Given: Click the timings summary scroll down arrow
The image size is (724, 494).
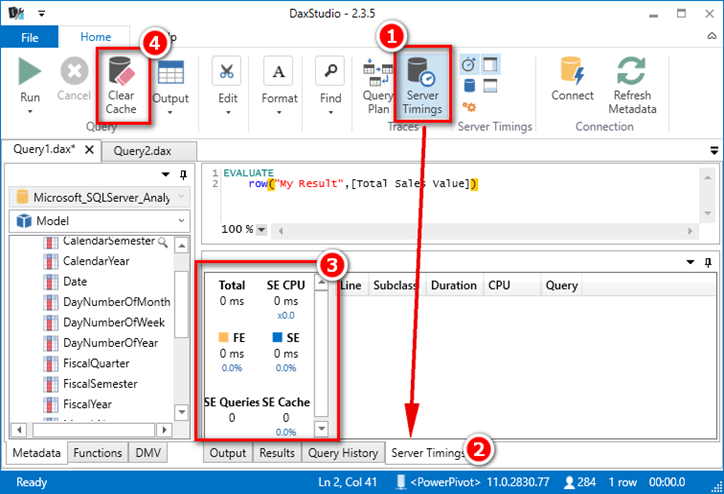Looking at the screenshot, I should click(x=321, y=428).
